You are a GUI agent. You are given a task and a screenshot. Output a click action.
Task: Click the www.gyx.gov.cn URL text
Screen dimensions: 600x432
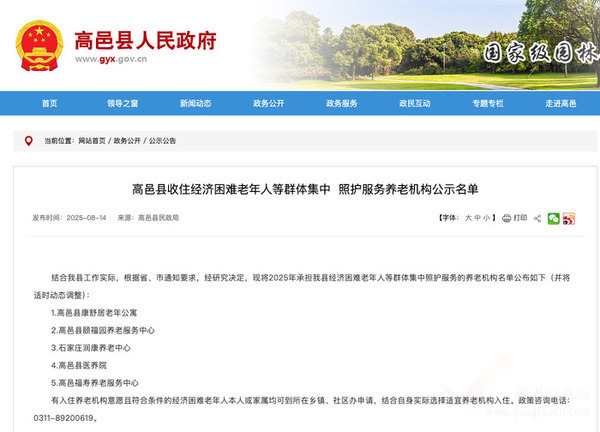pos(111,59)
